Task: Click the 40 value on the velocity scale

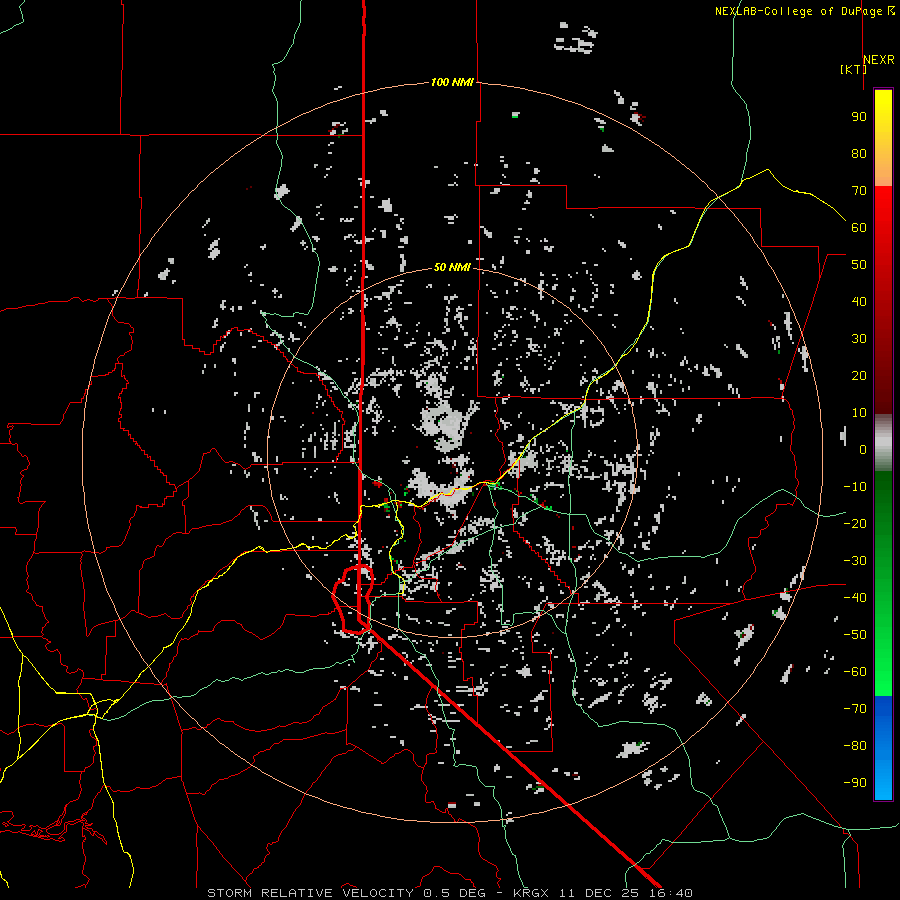Action: coord(859,302)
